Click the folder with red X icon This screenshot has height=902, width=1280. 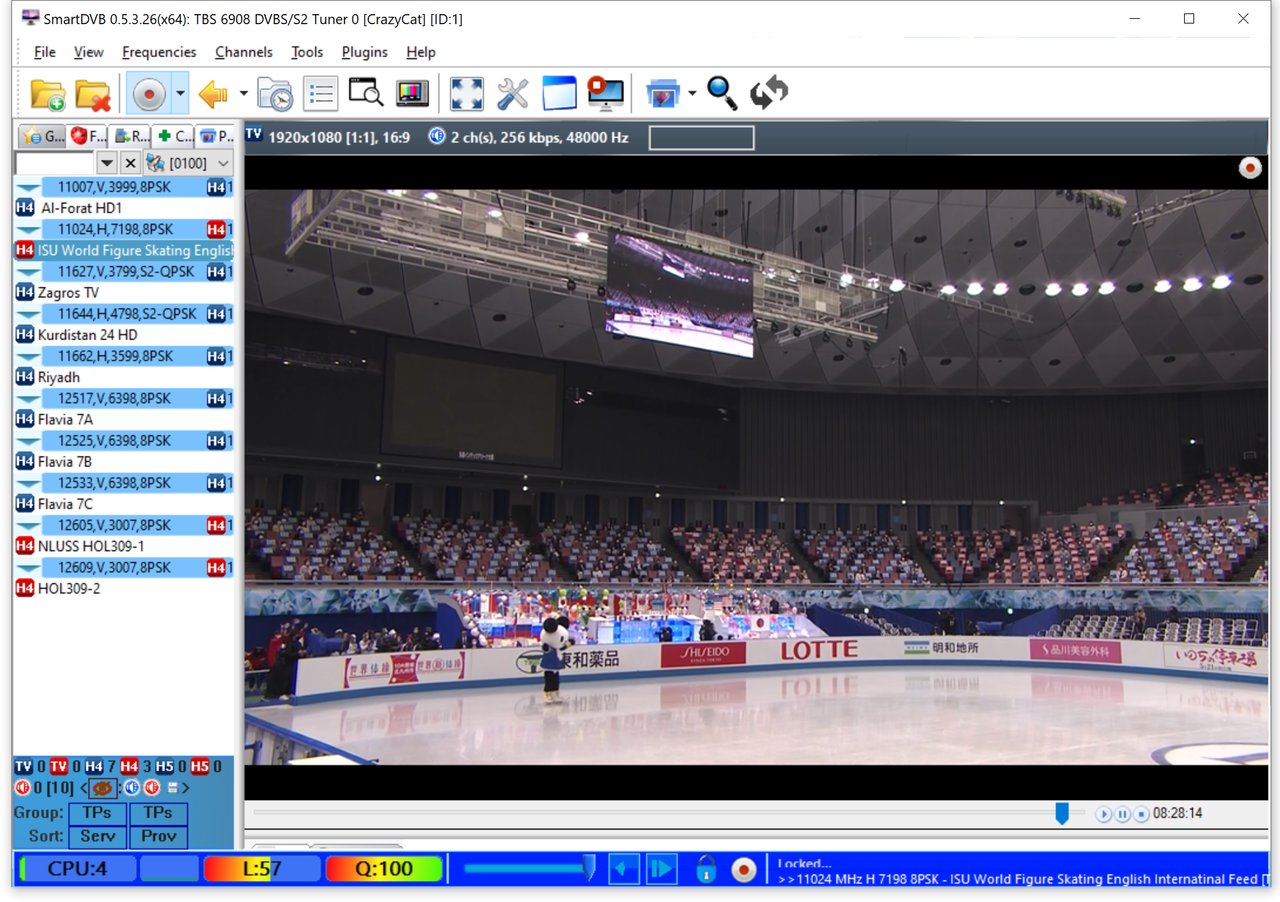92,94
